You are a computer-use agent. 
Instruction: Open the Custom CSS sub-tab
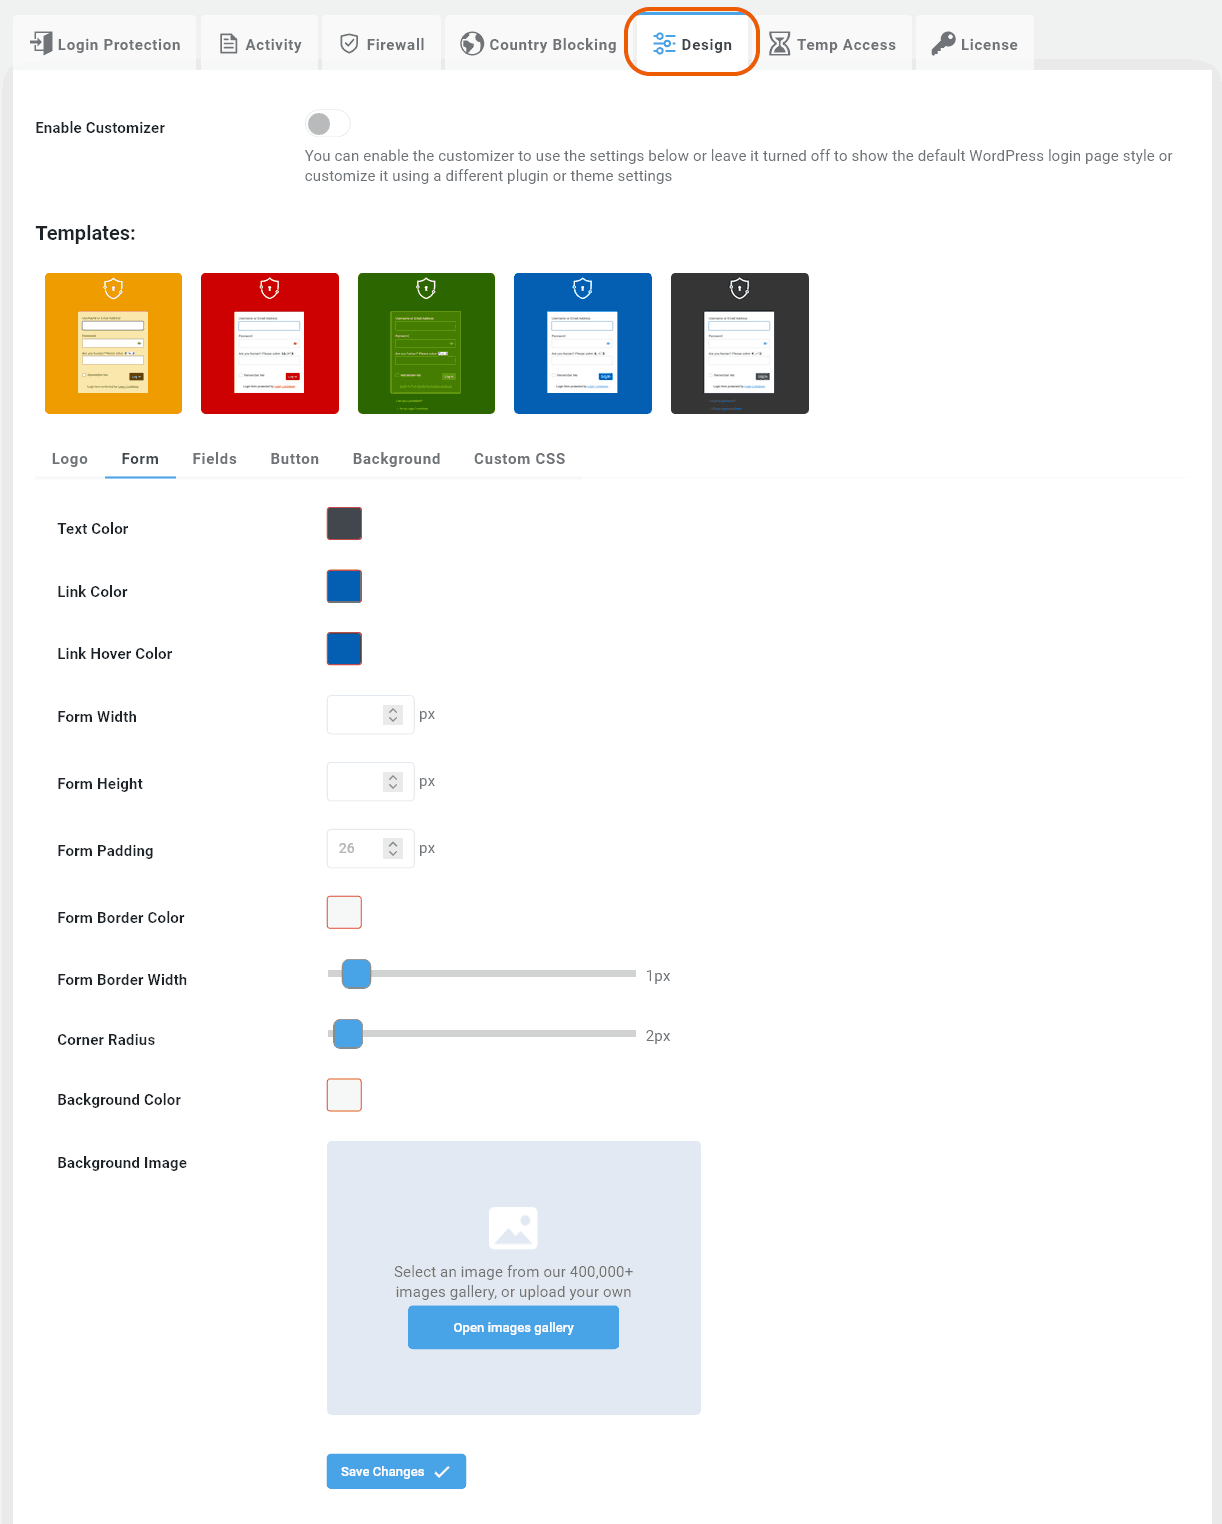point(519,459)
